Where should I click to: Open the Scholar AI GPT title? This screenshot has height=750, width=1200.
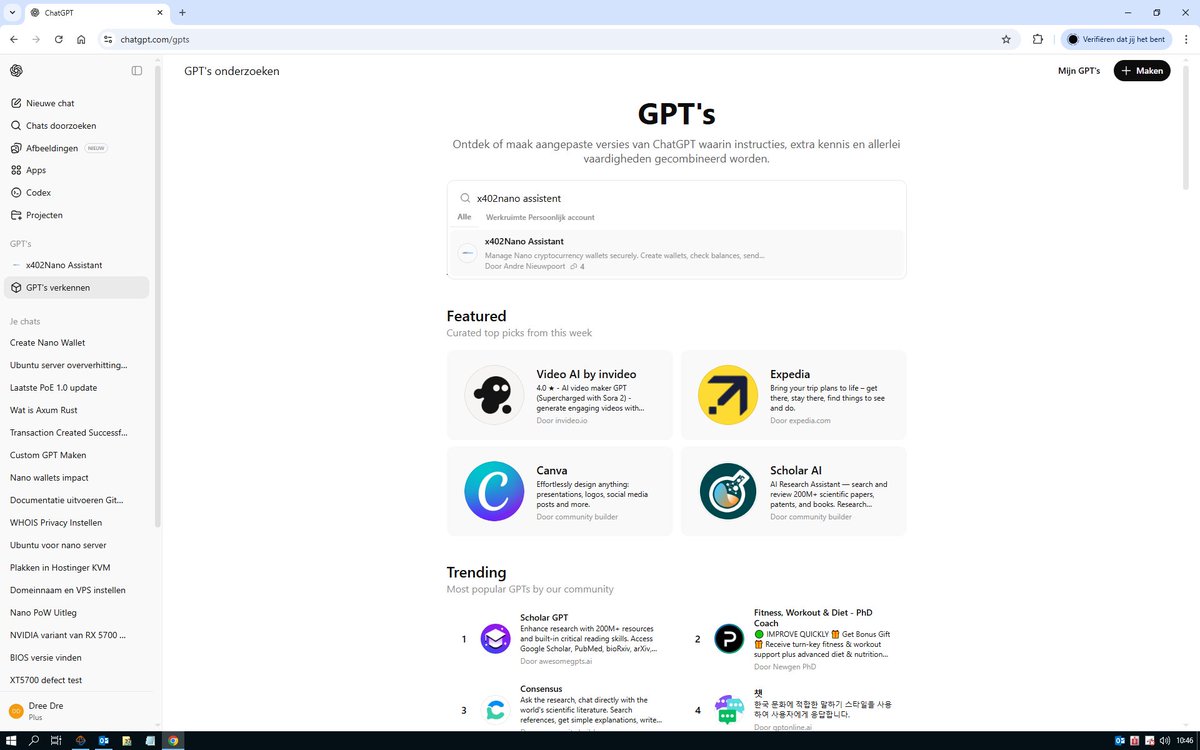click(796, 470)
